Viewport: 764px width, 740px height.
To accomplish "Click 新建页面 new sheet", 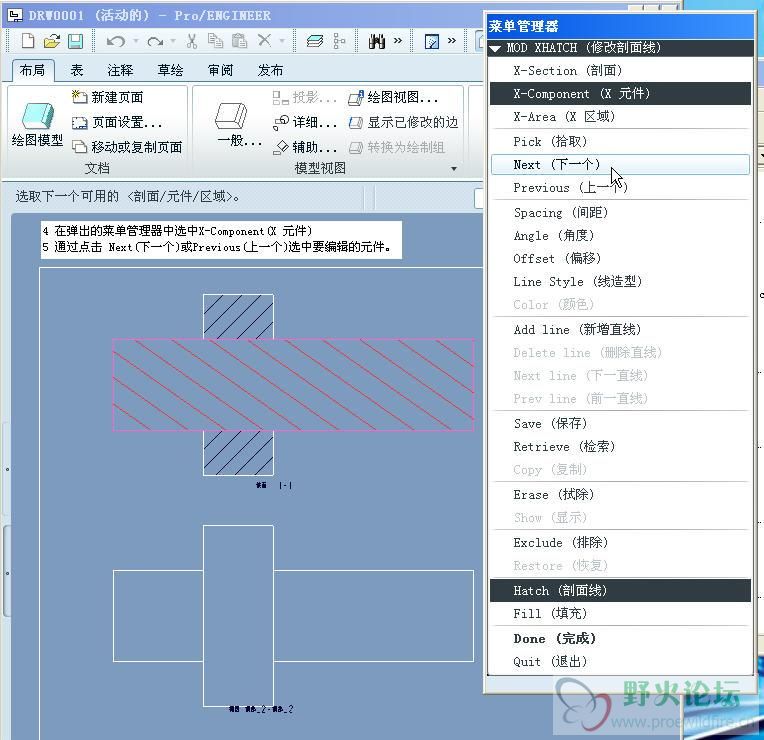I will click(x=108, y=97).
